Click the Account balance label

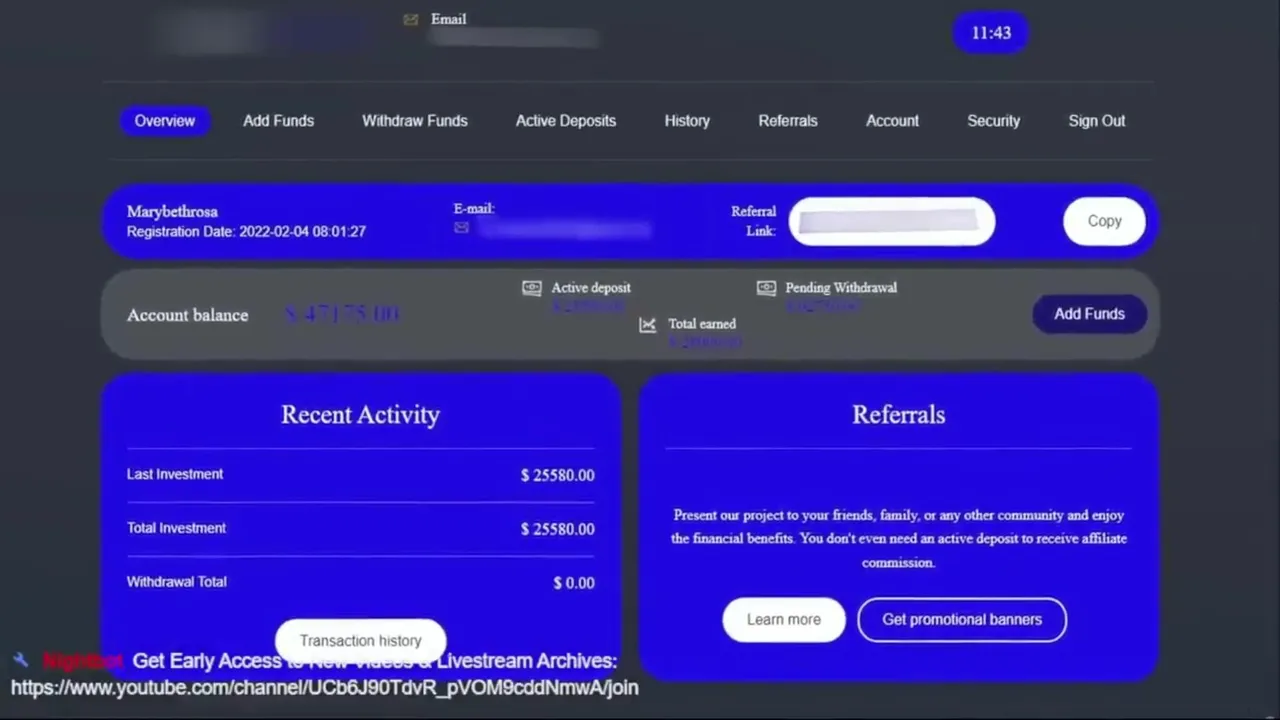[x=187, y=315]
